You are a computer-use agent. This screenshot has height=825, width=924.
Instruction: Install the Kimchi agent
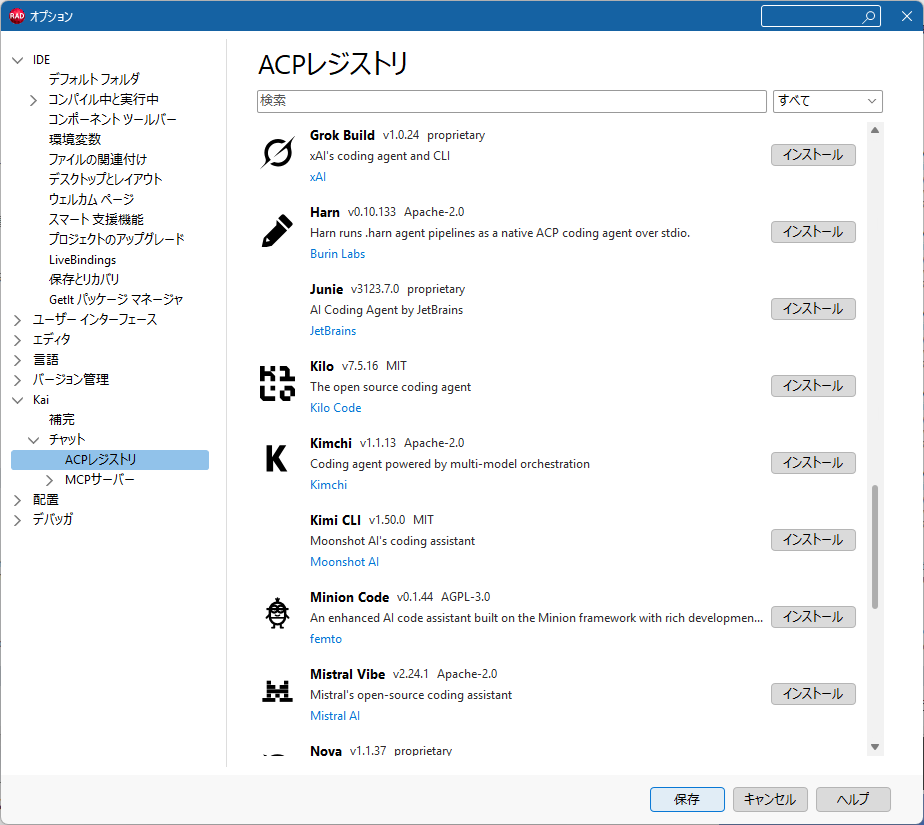(813, 463)
